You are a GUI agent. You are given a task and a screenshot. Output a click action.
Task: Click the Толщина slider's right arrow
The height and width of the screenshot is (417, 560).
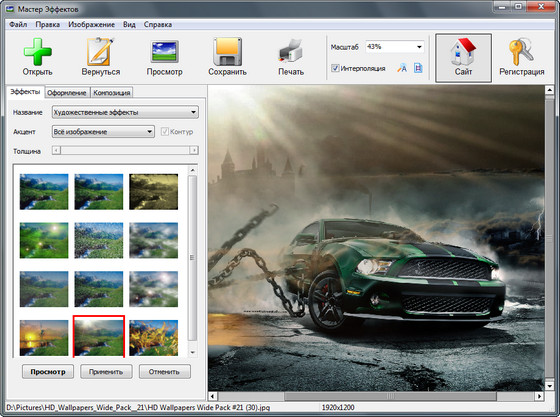194,150
